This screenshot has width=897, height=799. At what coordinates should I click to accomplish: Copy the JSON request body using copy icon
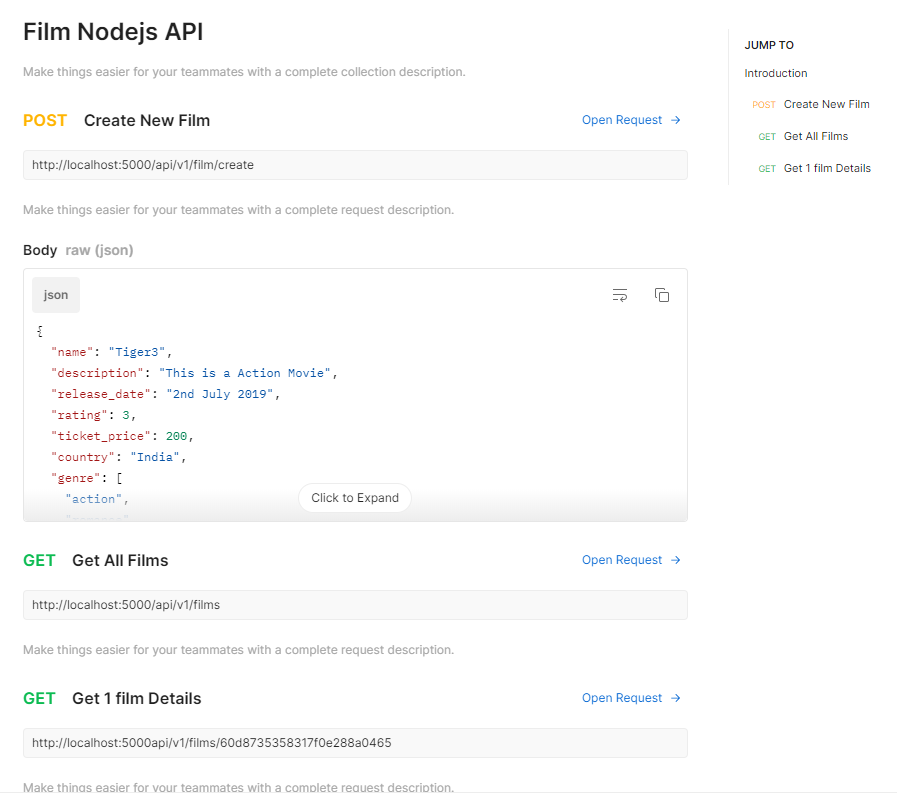coord(662,295)
